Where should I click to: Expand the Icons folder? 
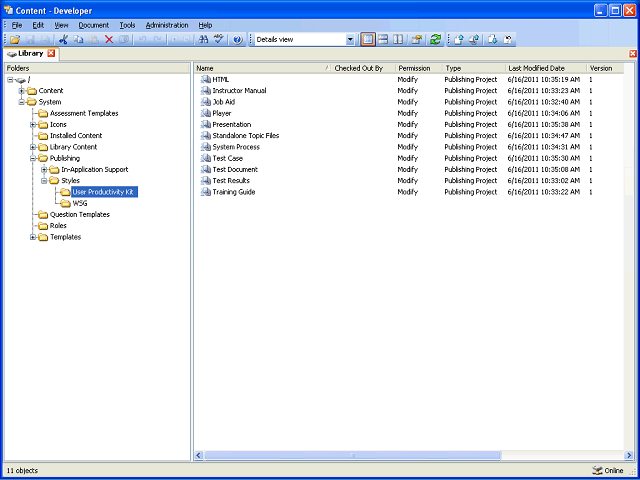coord(33,124)
